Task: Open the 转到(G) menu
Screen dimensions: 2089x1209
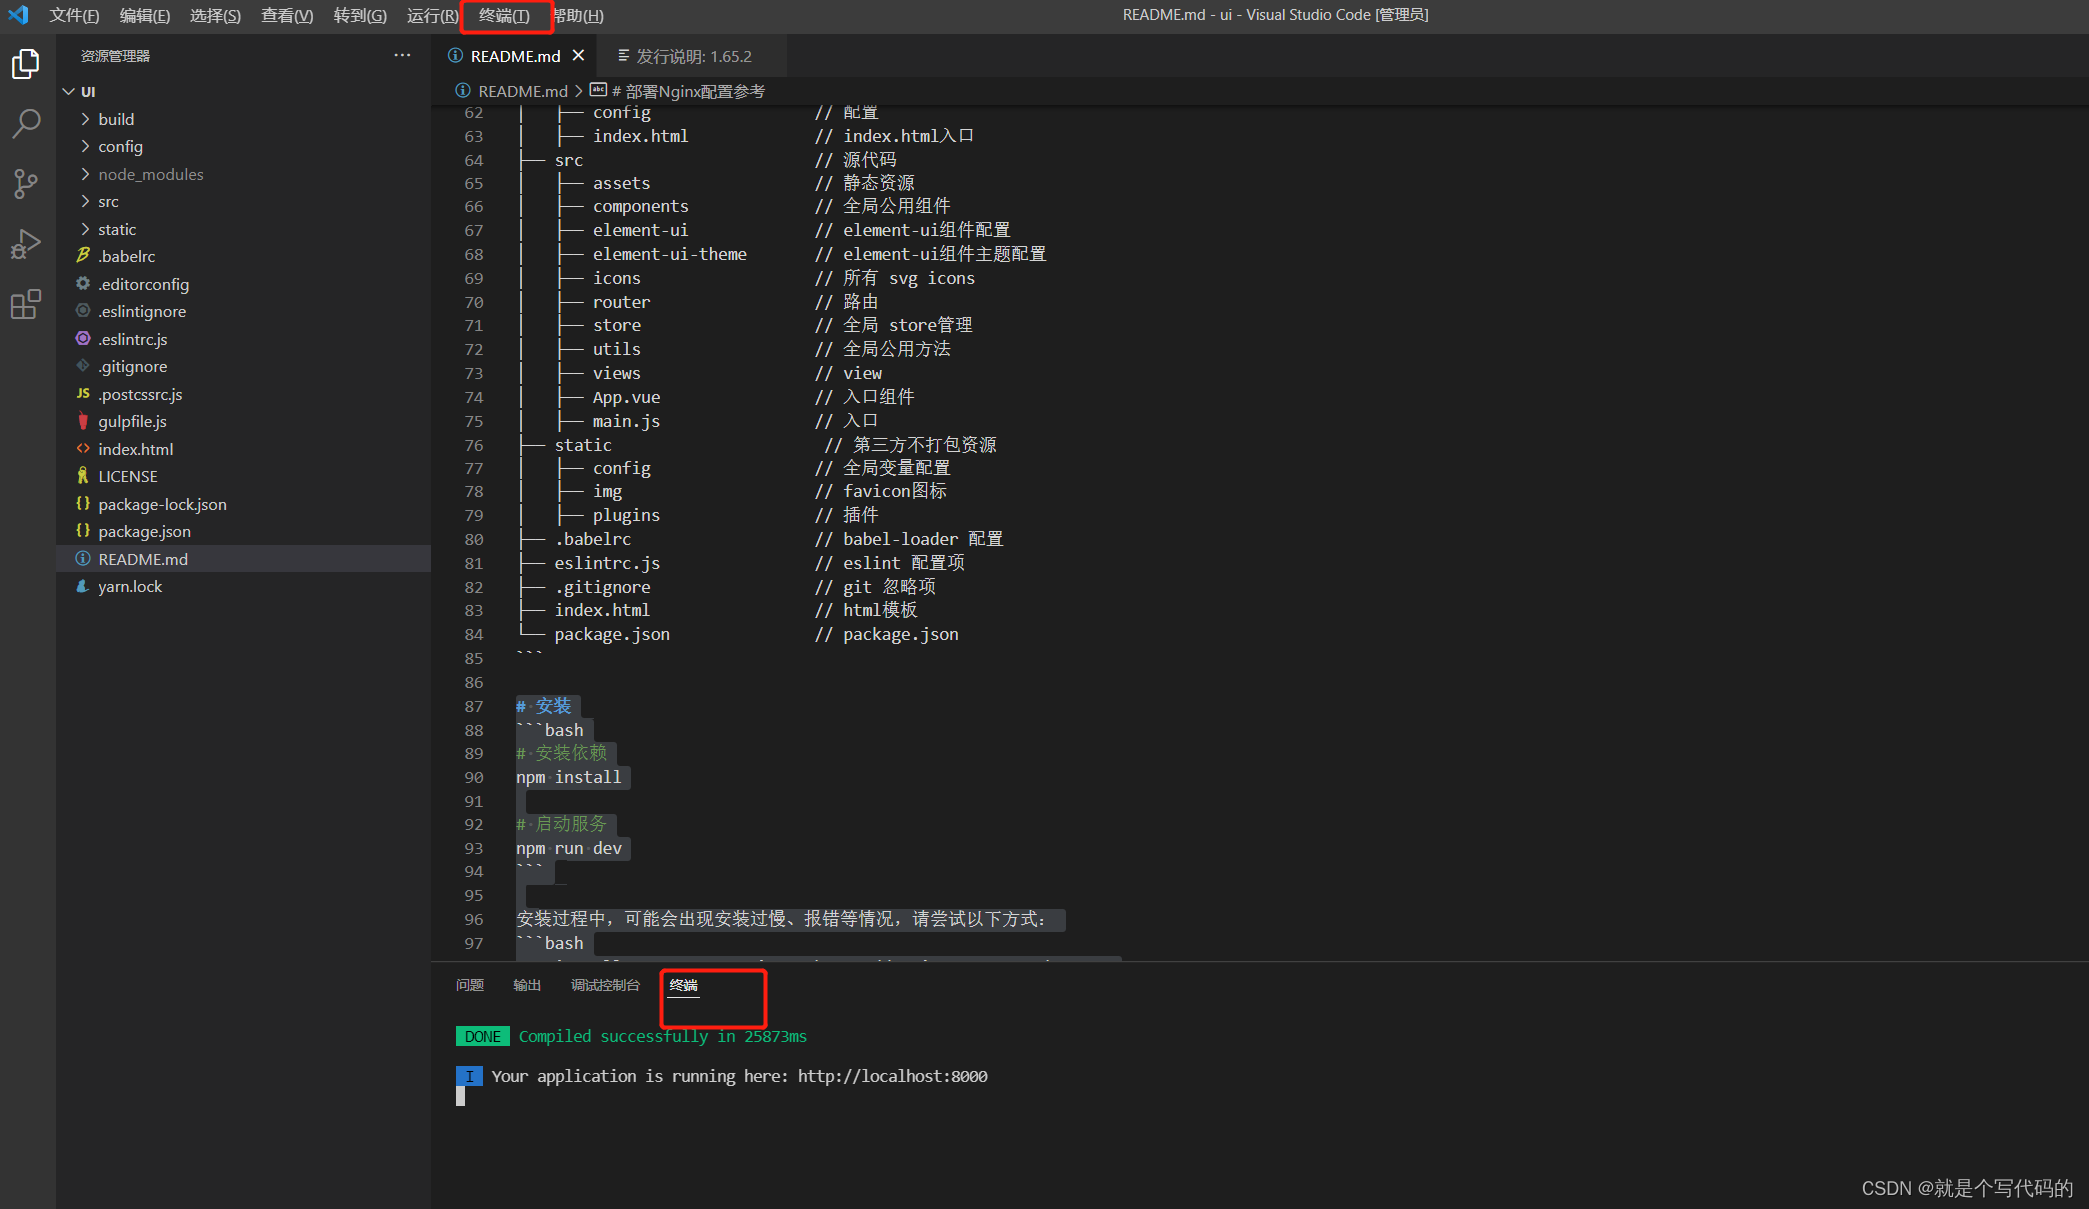Action: click(x=360, y=15)
